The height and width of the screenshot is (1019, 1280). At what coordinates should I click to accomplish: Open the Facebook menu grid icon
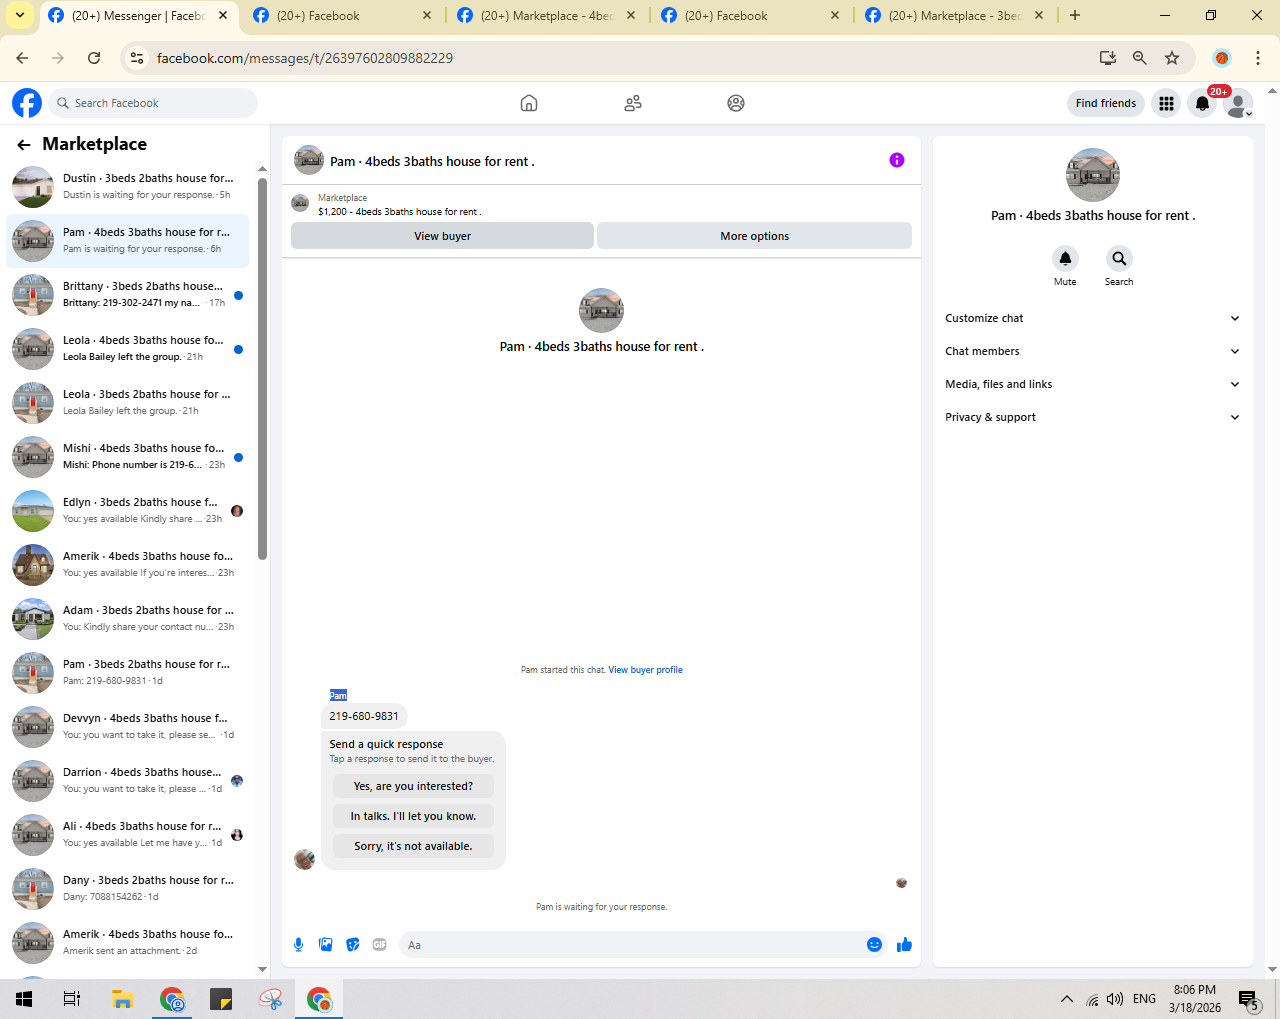pyautogui.click(x=1166, y=103)
